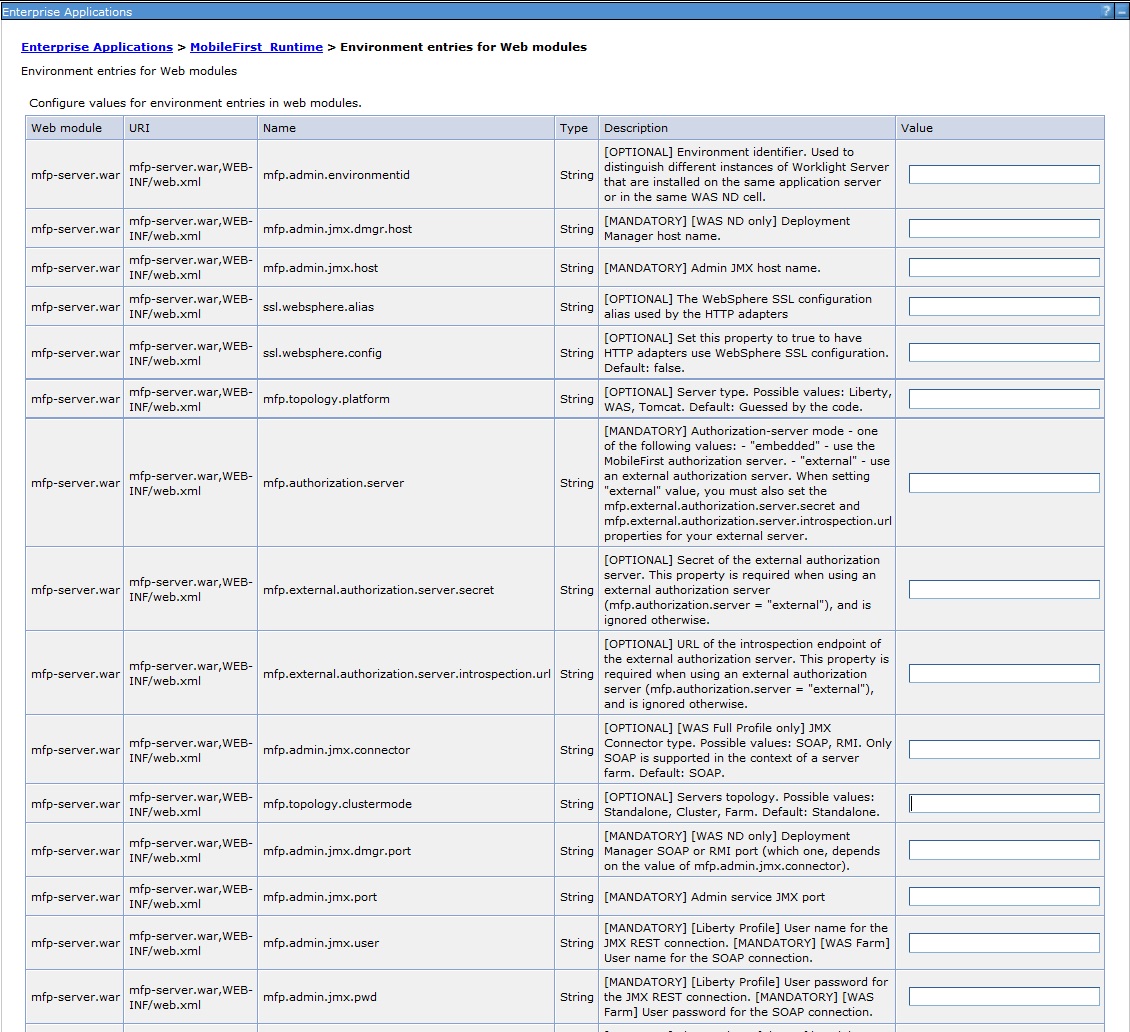Open help with the question mark icon
Image resolution: width=1130 pixels, height=1032 pixels.
click(1106, 12)
